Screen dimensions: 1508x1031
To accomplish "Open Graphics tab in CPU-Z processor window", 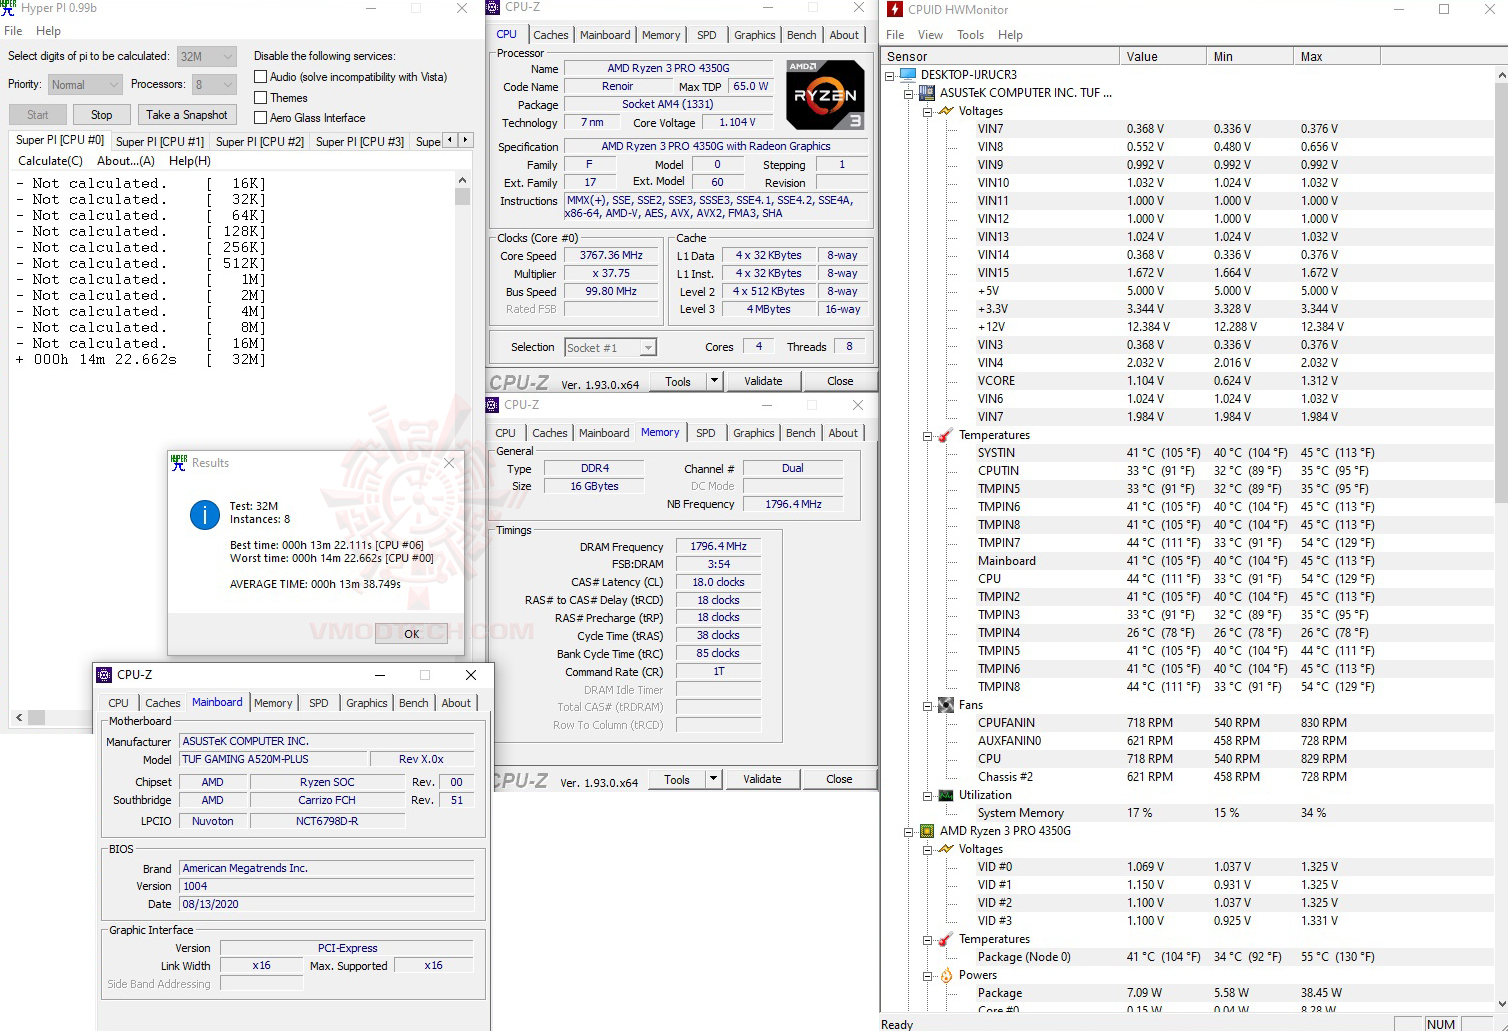I will point(755,35).
